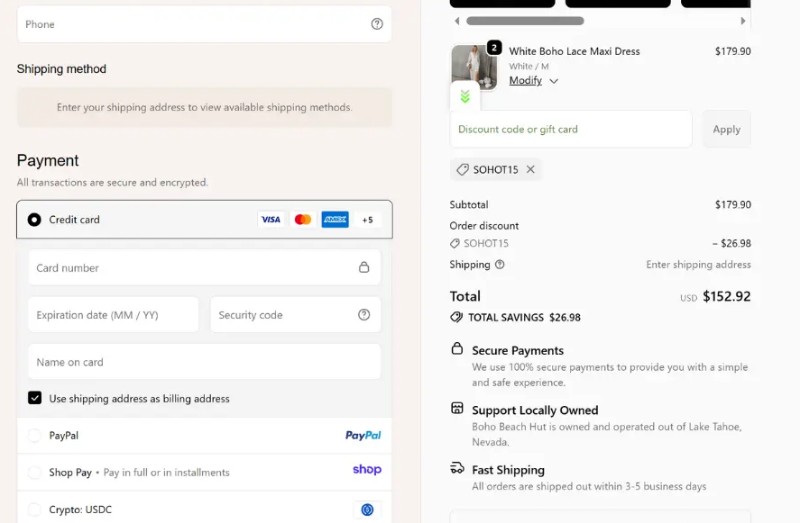The image size is (800, 523).
Task: Click into the Phone input field
Action: tap(204, 24)
